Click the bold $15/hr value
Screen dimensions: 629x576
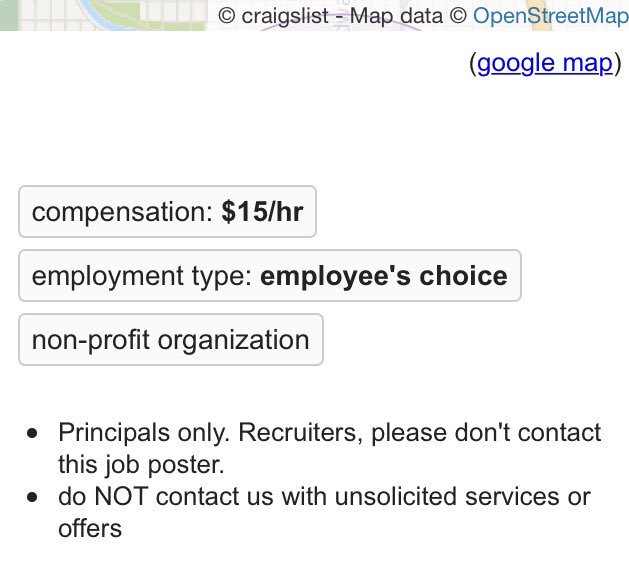click(x=262, y=212)
